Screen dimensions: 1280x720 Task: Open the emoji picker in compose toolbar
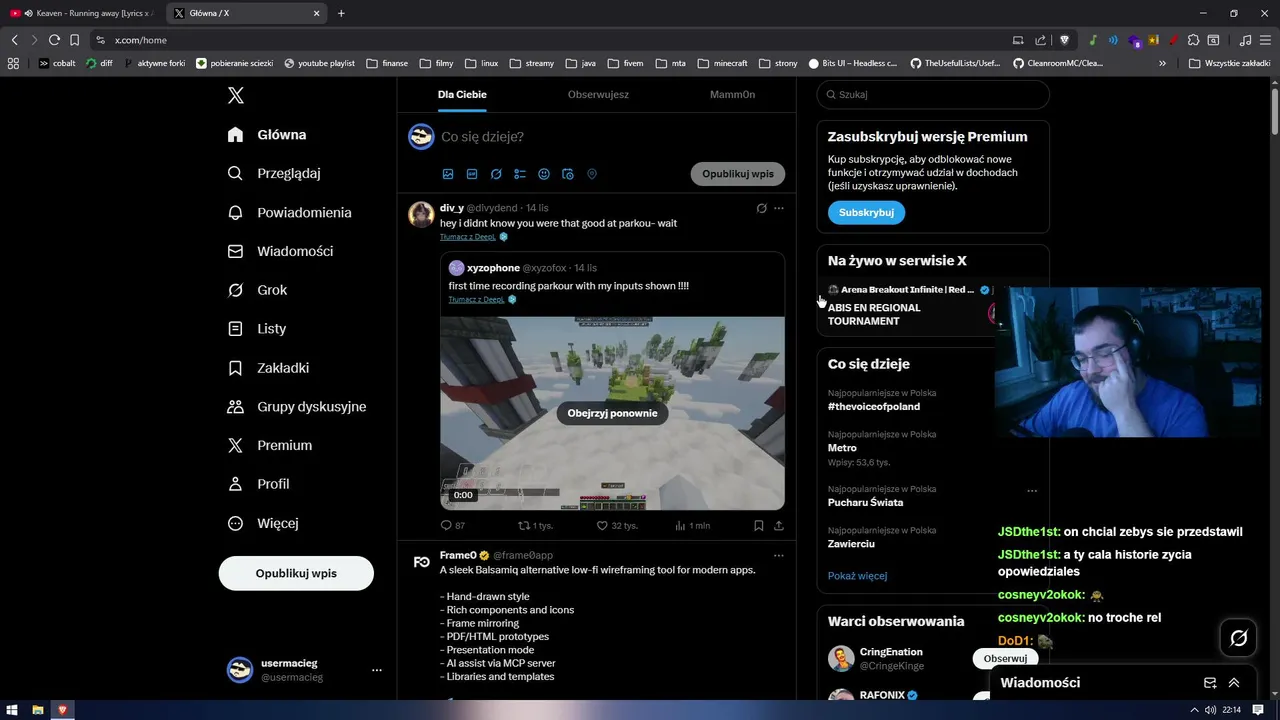(544, 174)
